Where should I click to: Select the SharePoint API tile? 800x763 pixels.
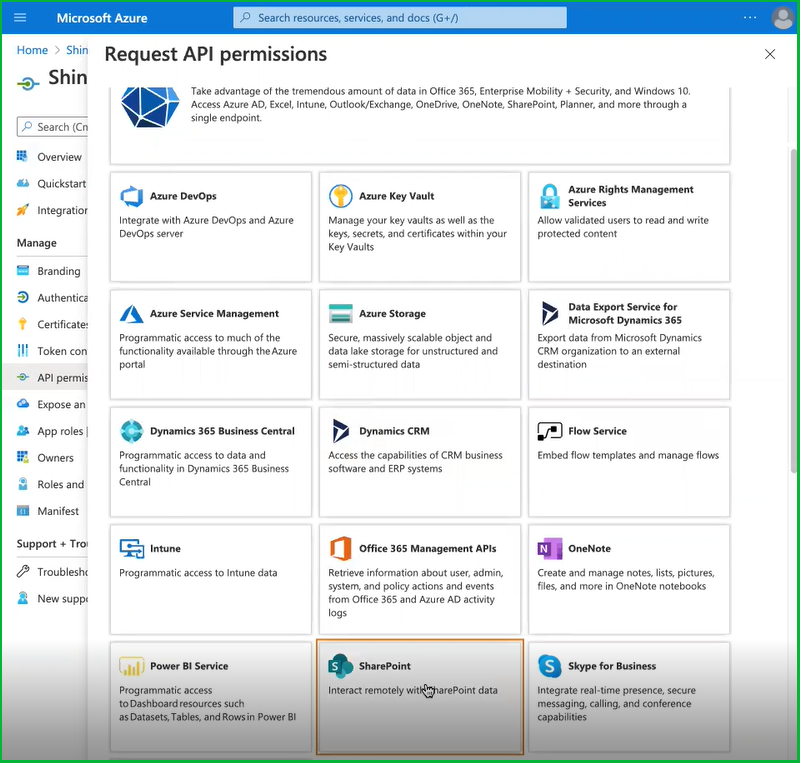pos(419,697)
